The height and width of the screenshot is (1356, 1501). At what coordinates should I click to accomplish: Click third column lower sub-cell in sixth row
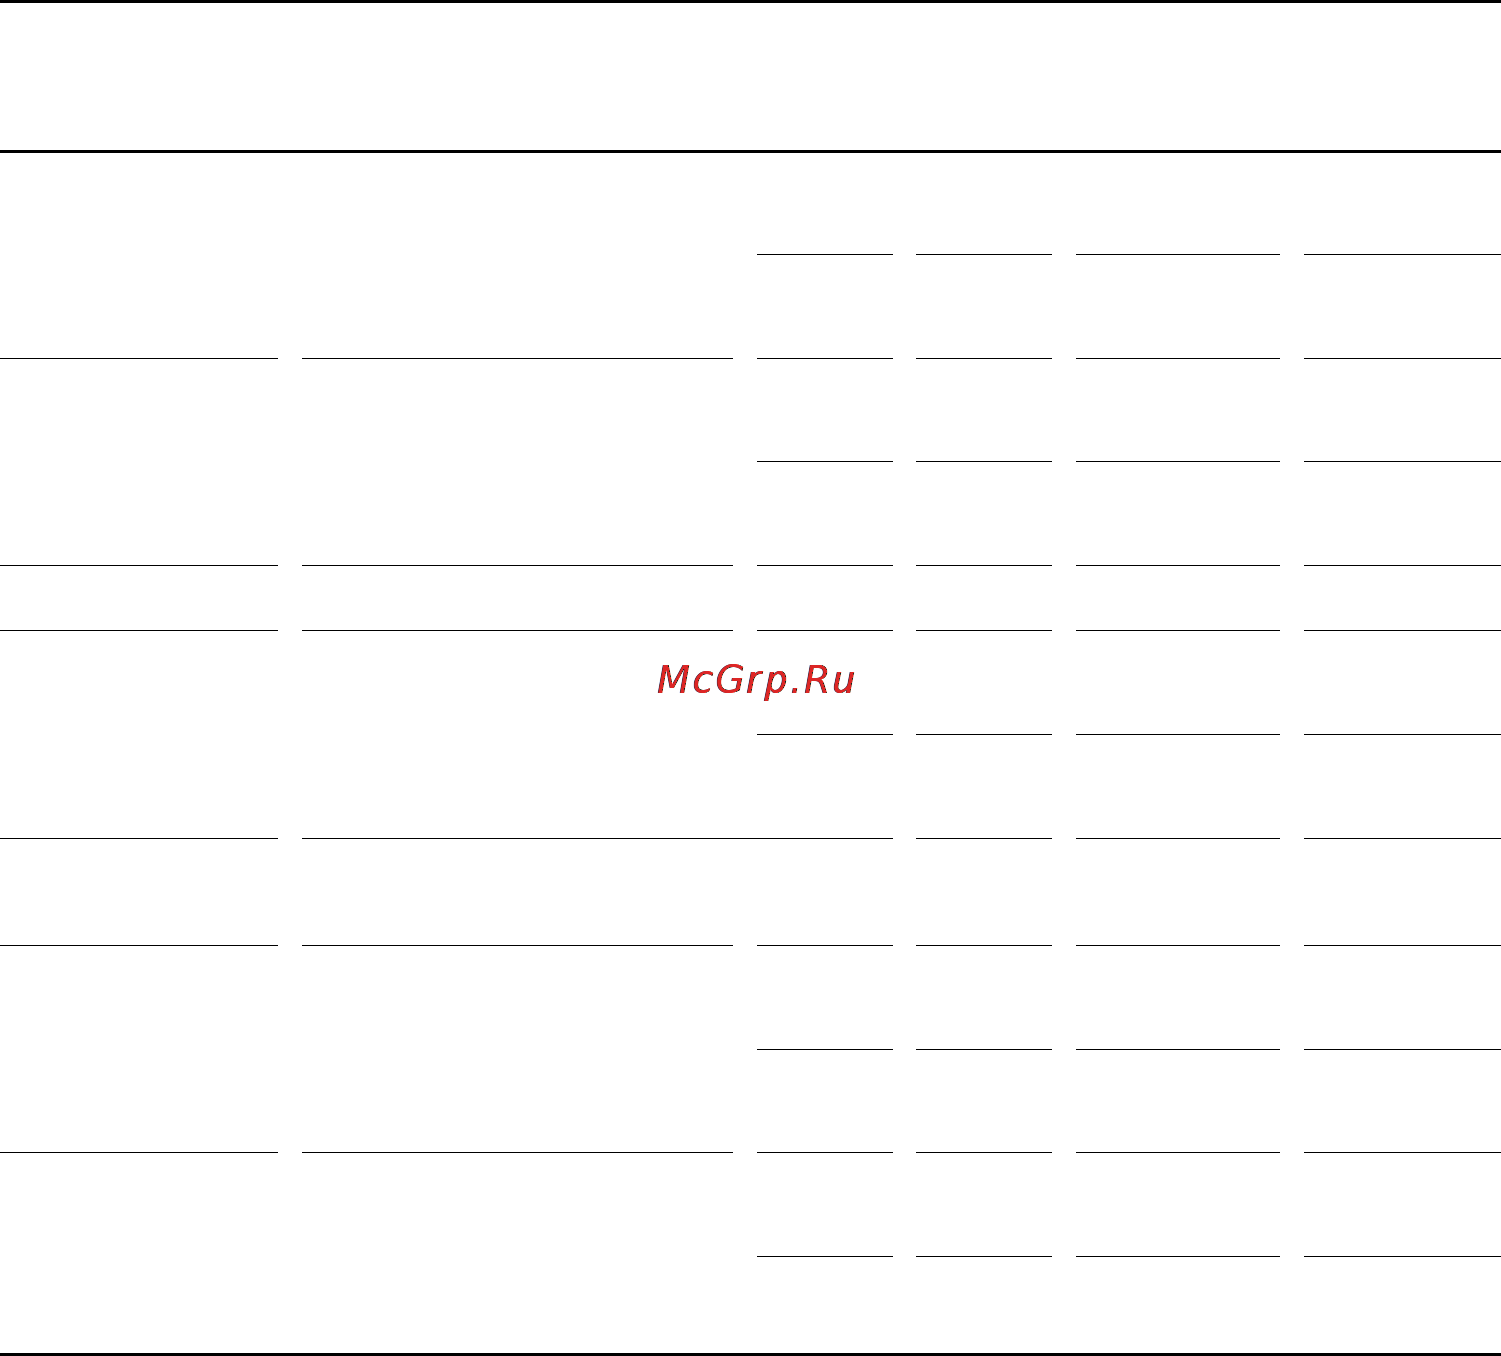pos(825,1101)
